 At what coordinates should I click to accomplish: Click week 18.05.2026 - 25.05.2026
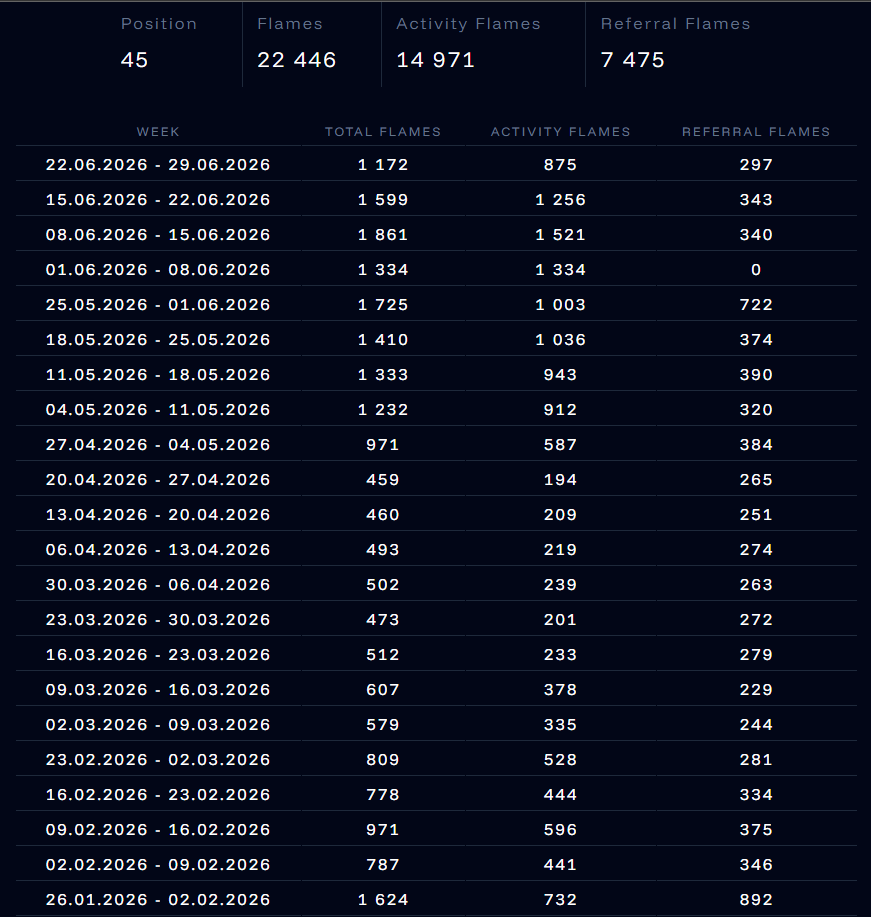(158, 340)
